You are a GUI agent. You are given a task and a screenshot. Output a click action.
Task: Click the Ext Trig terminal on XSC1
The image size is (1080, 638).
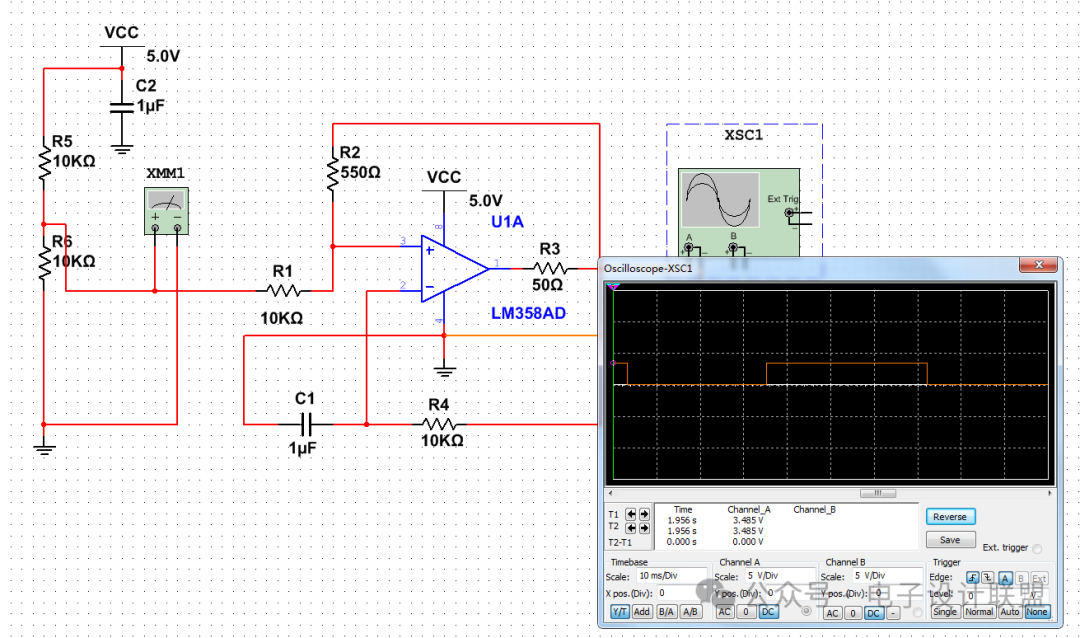click(x=789, y=213)
